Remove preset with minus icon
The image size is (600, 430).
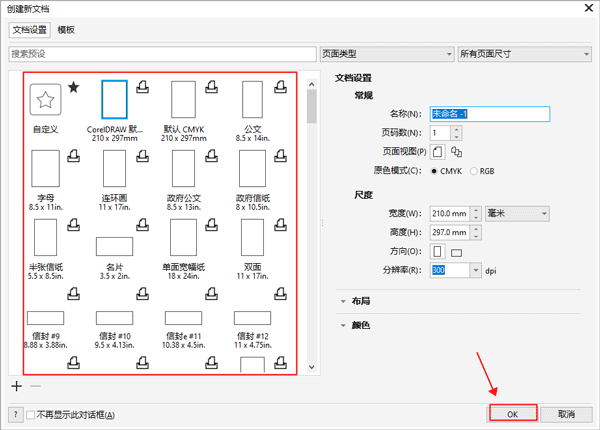tap(35, 386)
